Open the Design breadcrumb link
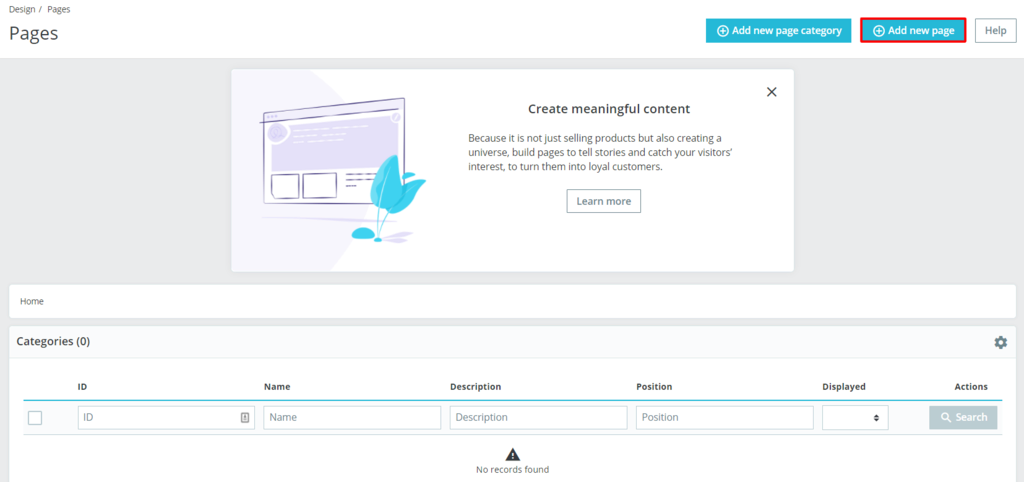This screenshot has height=482, width=1024. (x=23, y=9)
